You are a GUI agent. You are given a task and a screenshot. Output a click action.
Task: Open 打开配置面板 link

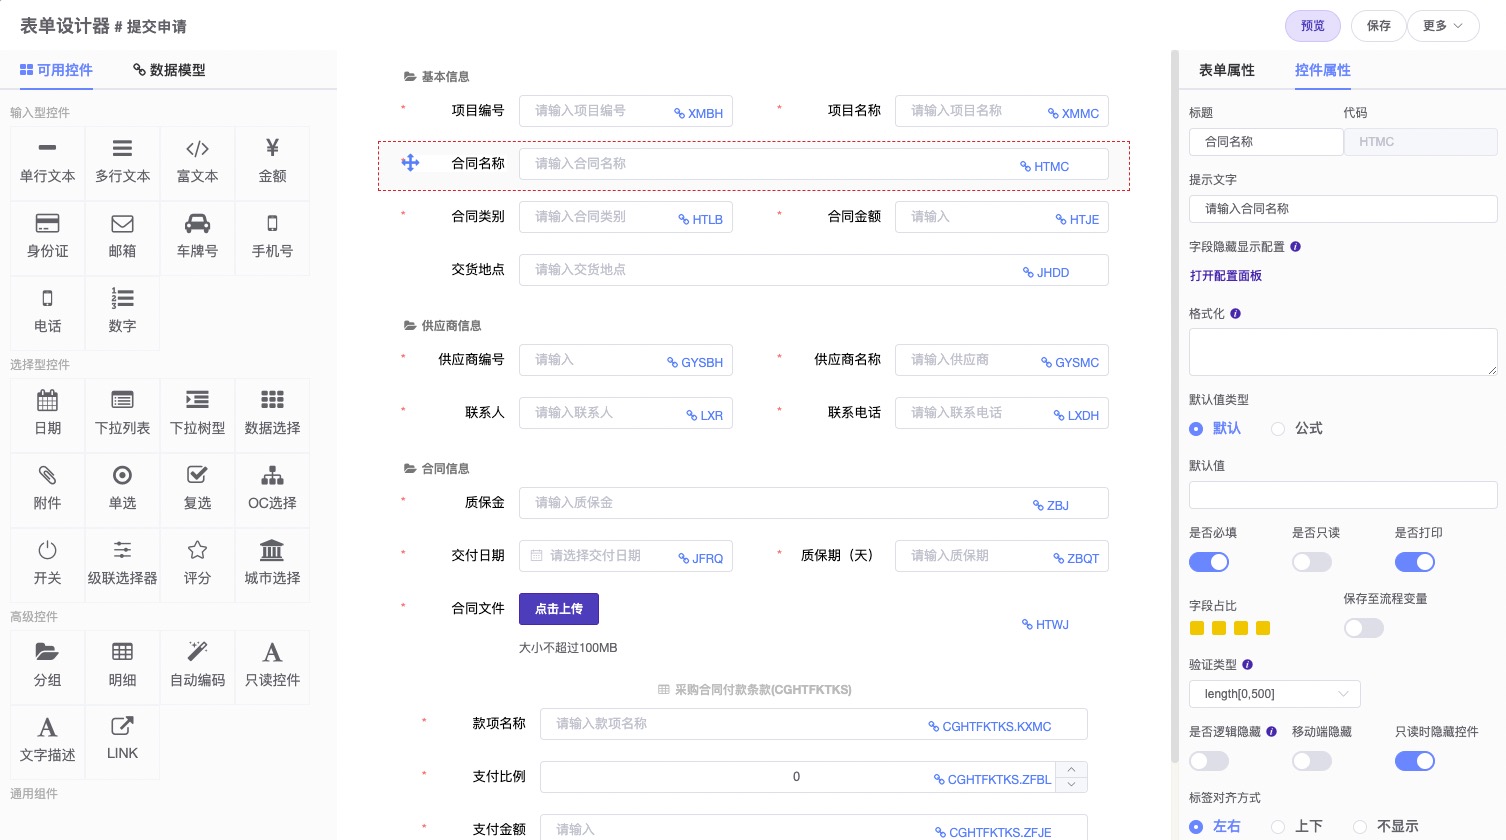tap(1225, 276)
